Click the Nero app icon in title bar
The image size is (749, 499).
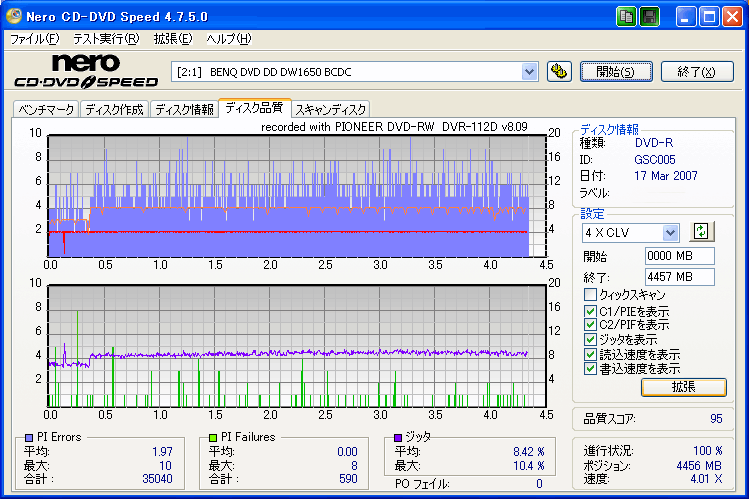14,17
